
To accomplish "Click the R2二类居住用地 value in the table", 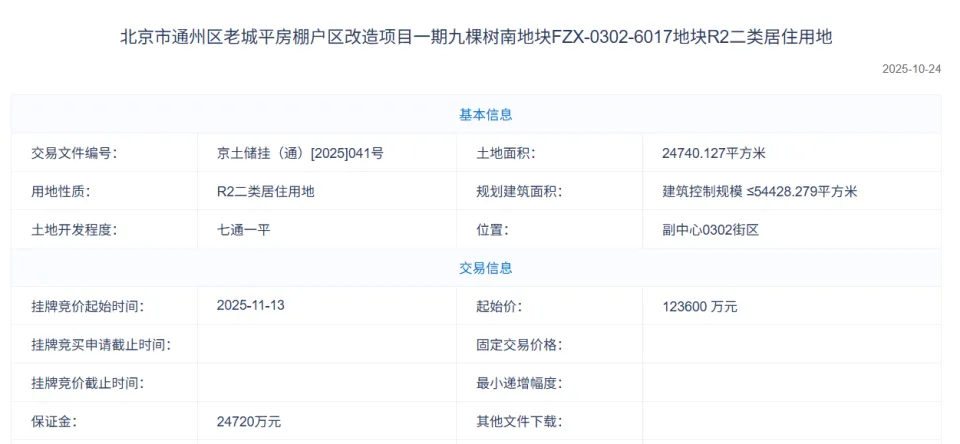I will [265, 191].
